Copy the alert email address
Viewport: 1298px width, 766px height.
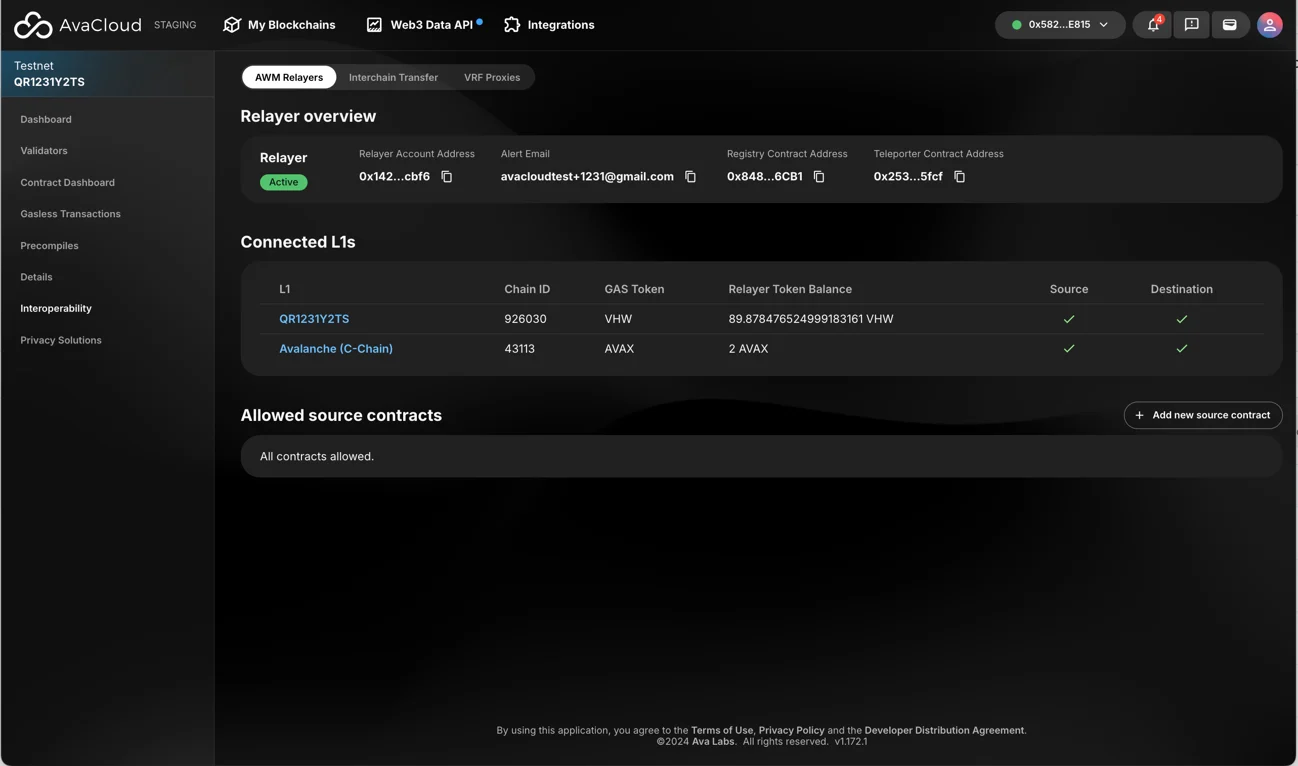click(690, 177)
